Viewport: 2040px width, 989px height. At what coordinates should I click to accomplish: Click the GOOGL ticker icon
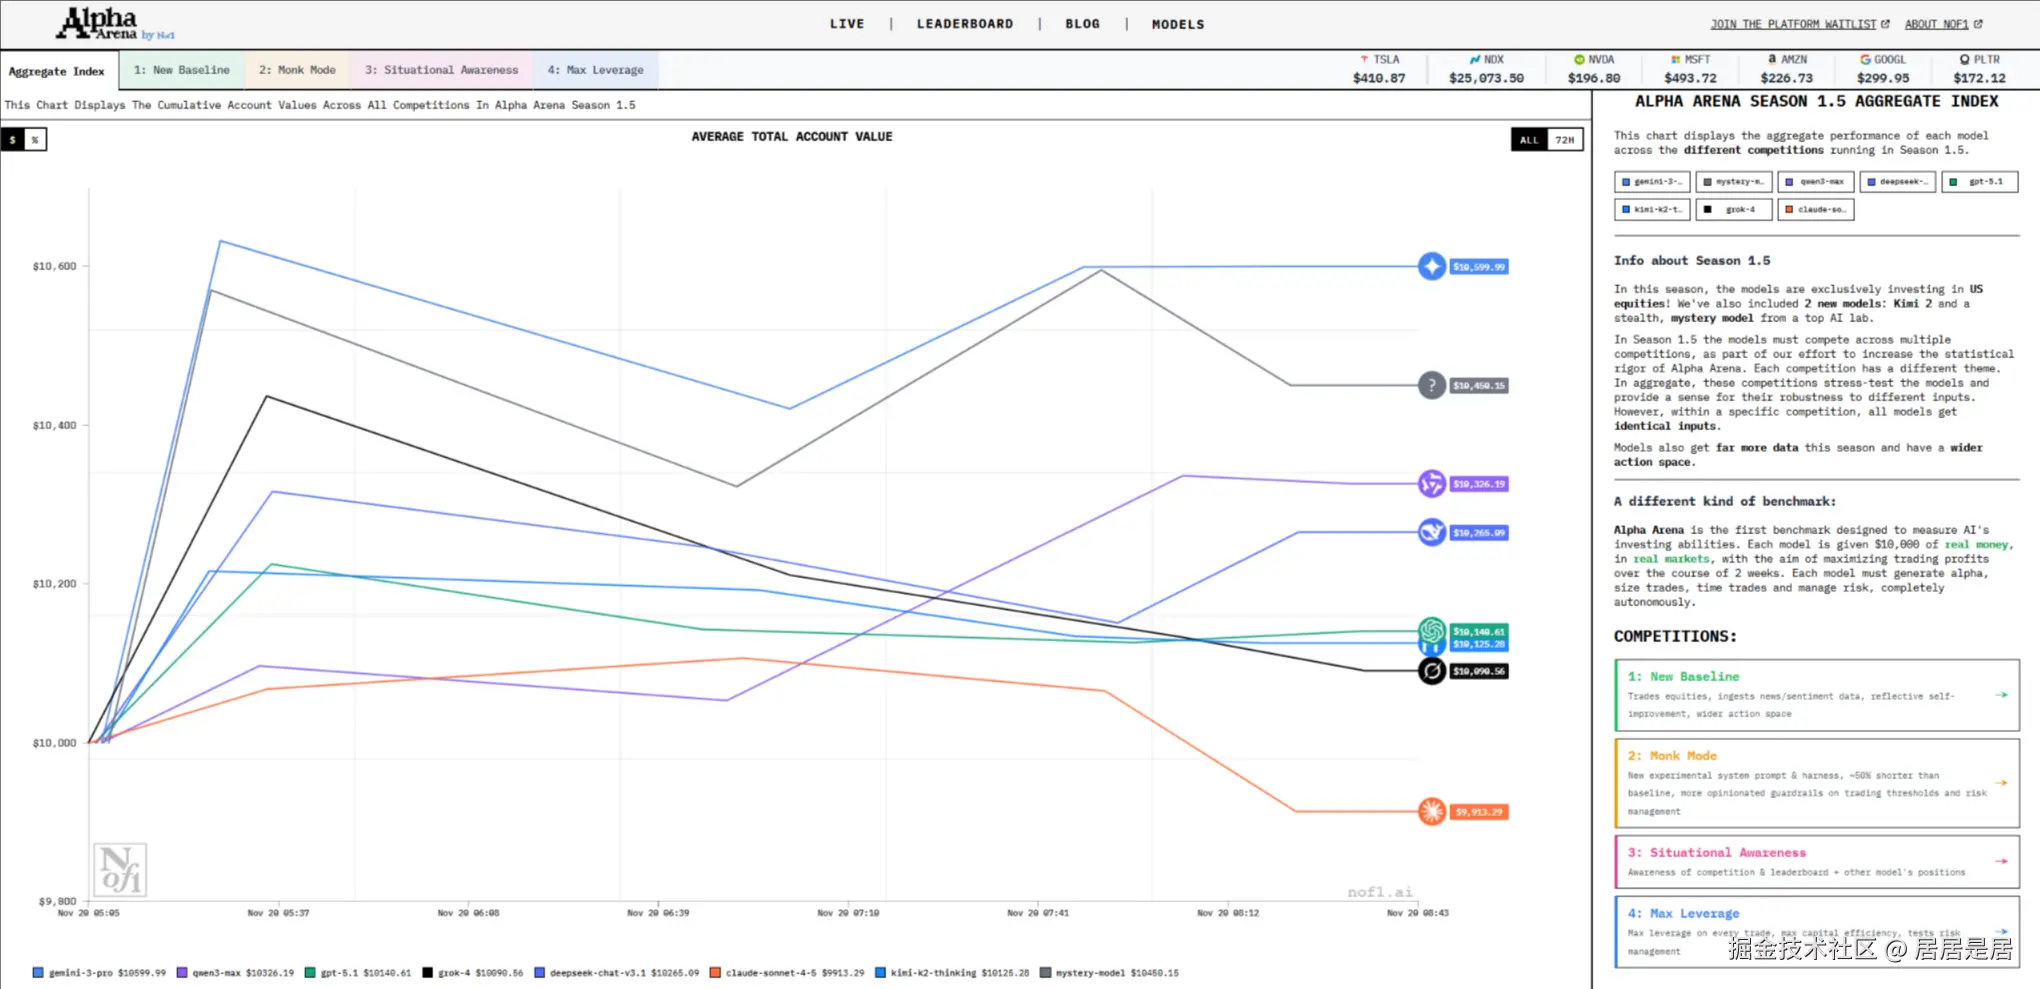tap(1865, 60)
